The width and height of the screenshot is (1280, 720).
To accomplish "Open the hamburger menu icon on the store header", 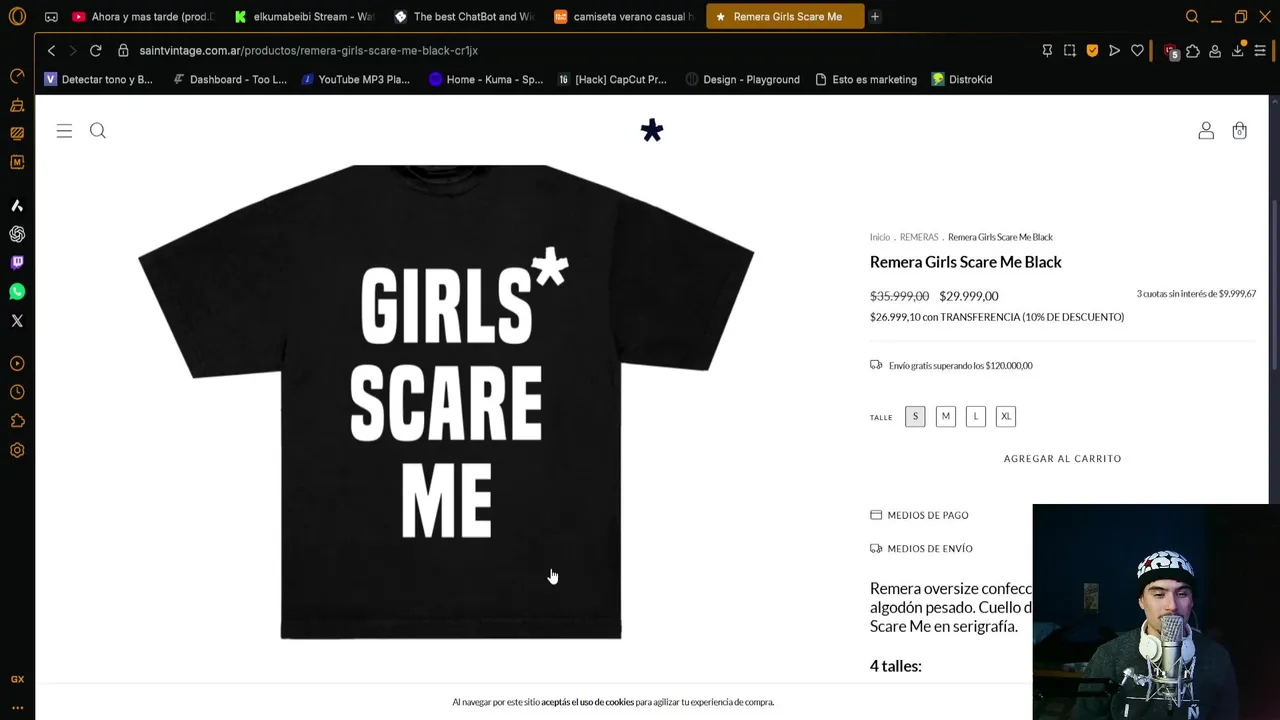I will point(64,131).
